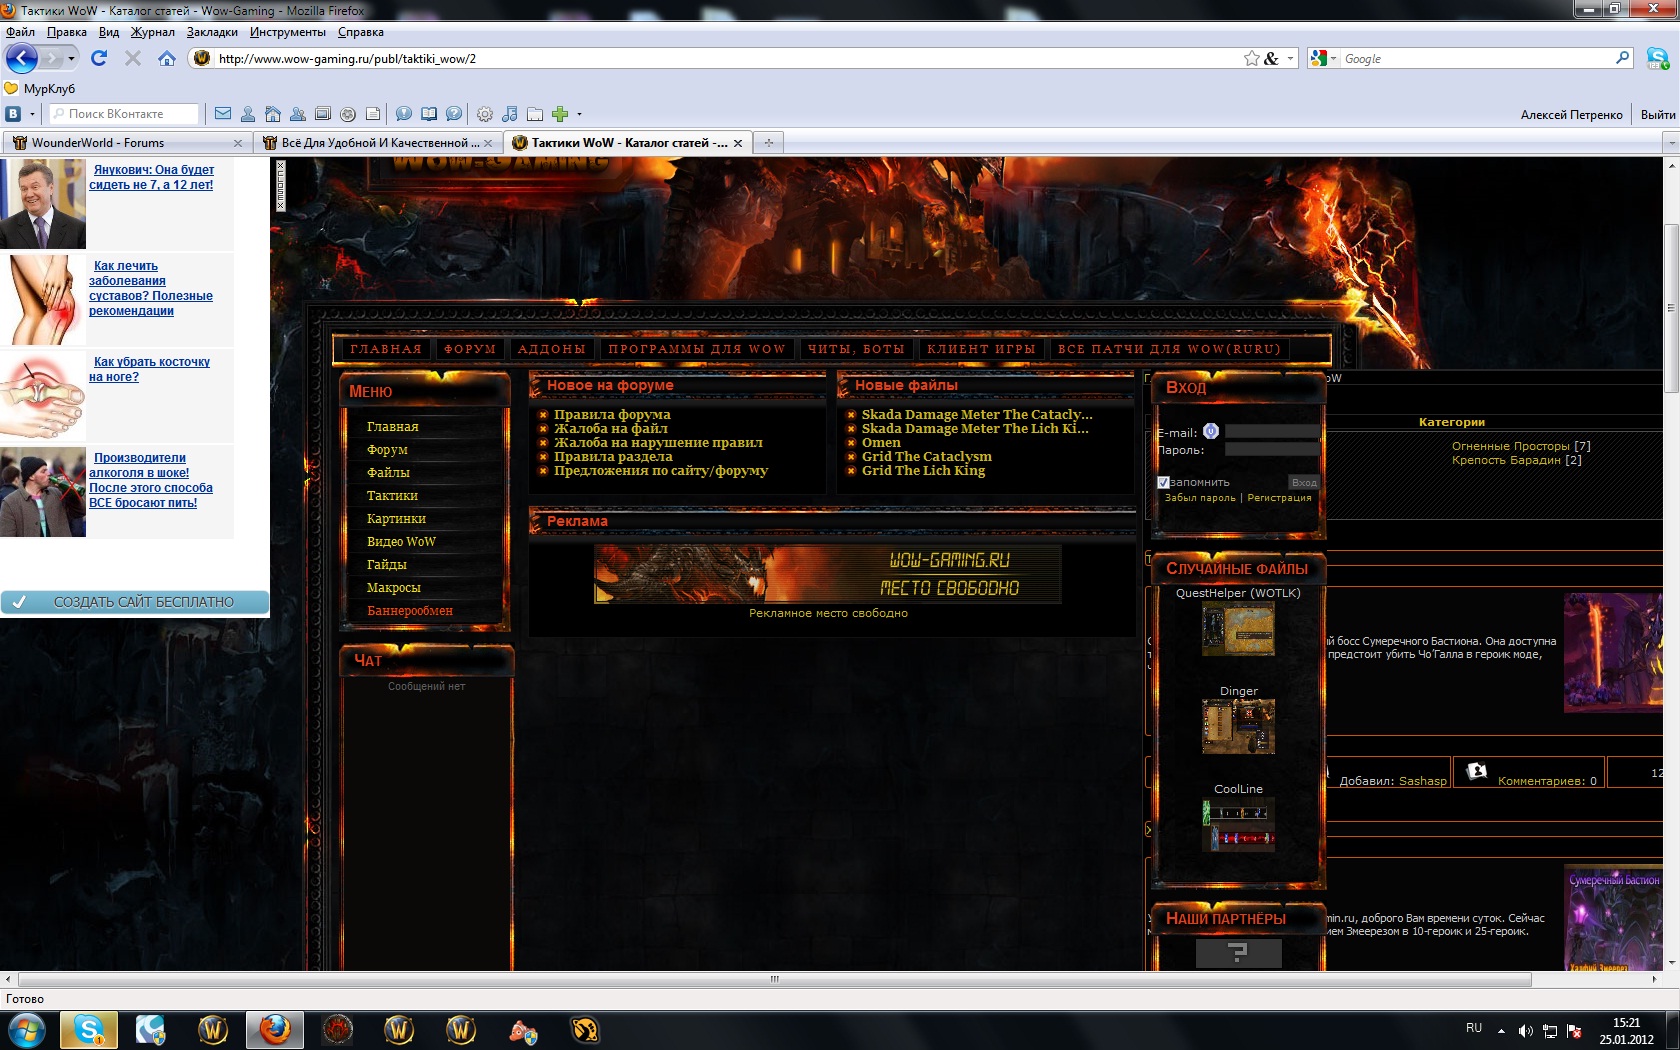Viewport: 1680px width, 1050px height.
Task: Bookmark this page with the star icon
Action: pyautogui.click(x=1251, y=58)
